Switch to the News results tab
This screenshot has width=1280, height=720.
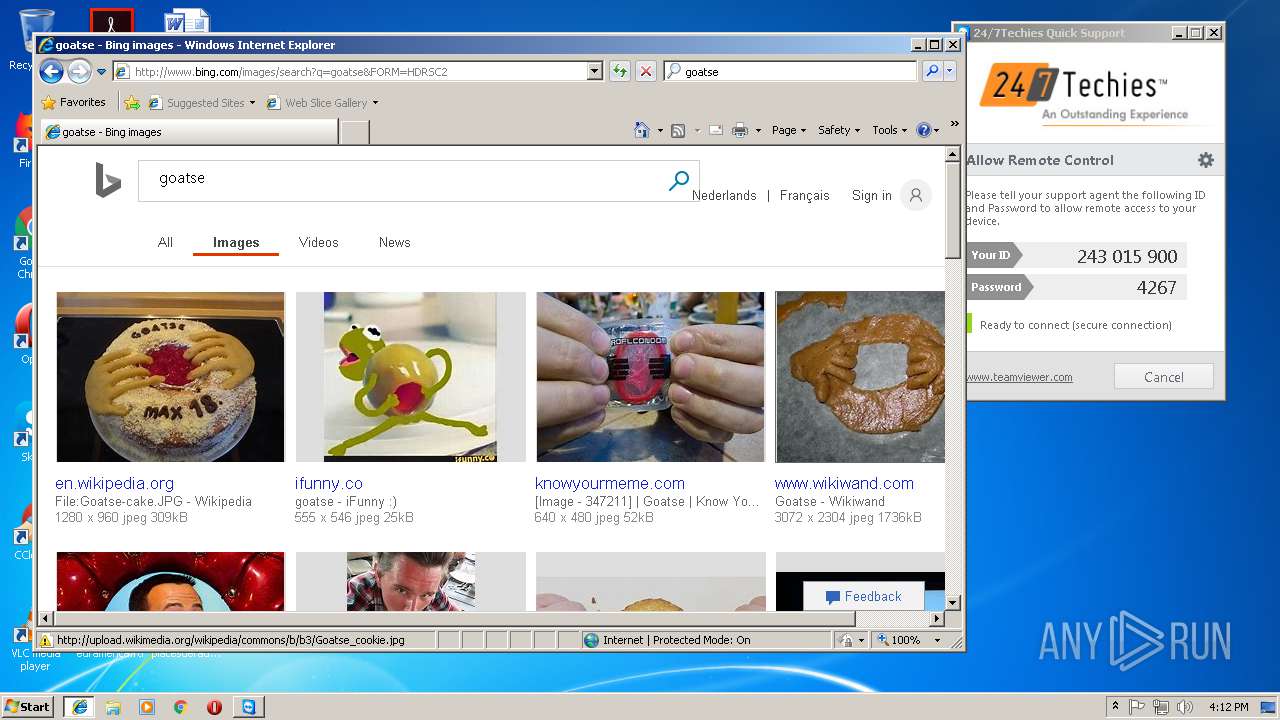[394, 242]
